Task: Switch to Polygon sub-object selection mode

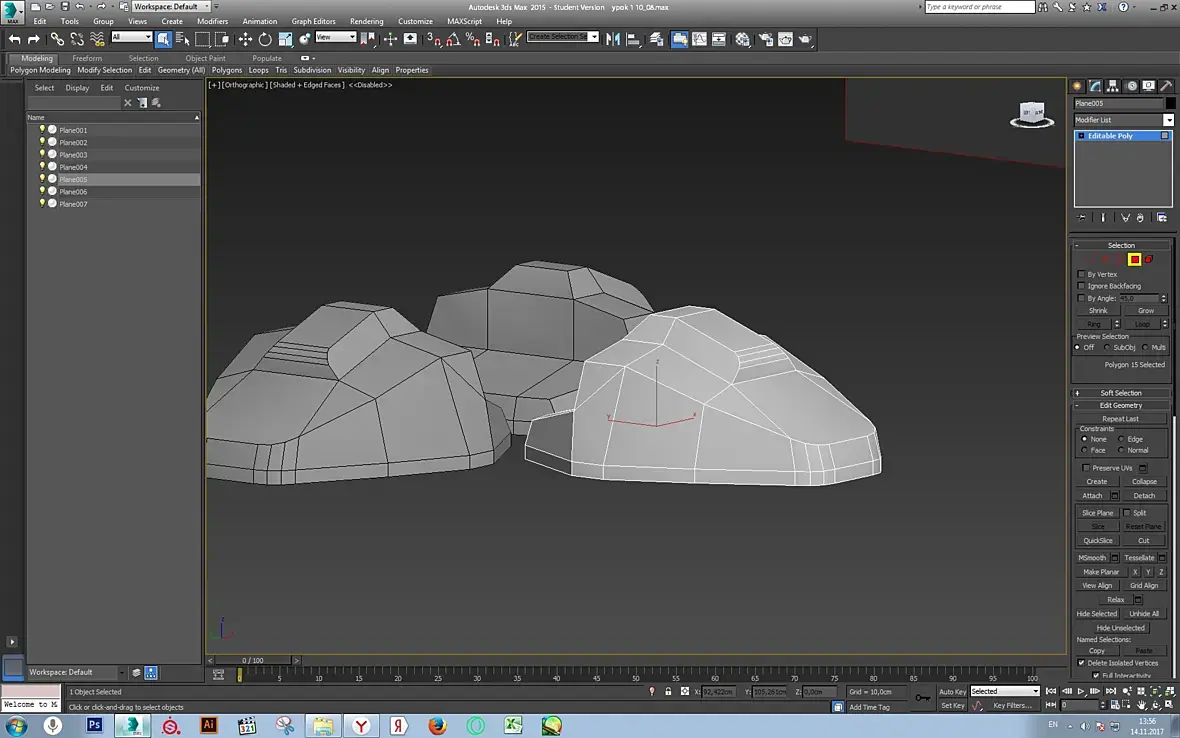Action: [1134, 260]
